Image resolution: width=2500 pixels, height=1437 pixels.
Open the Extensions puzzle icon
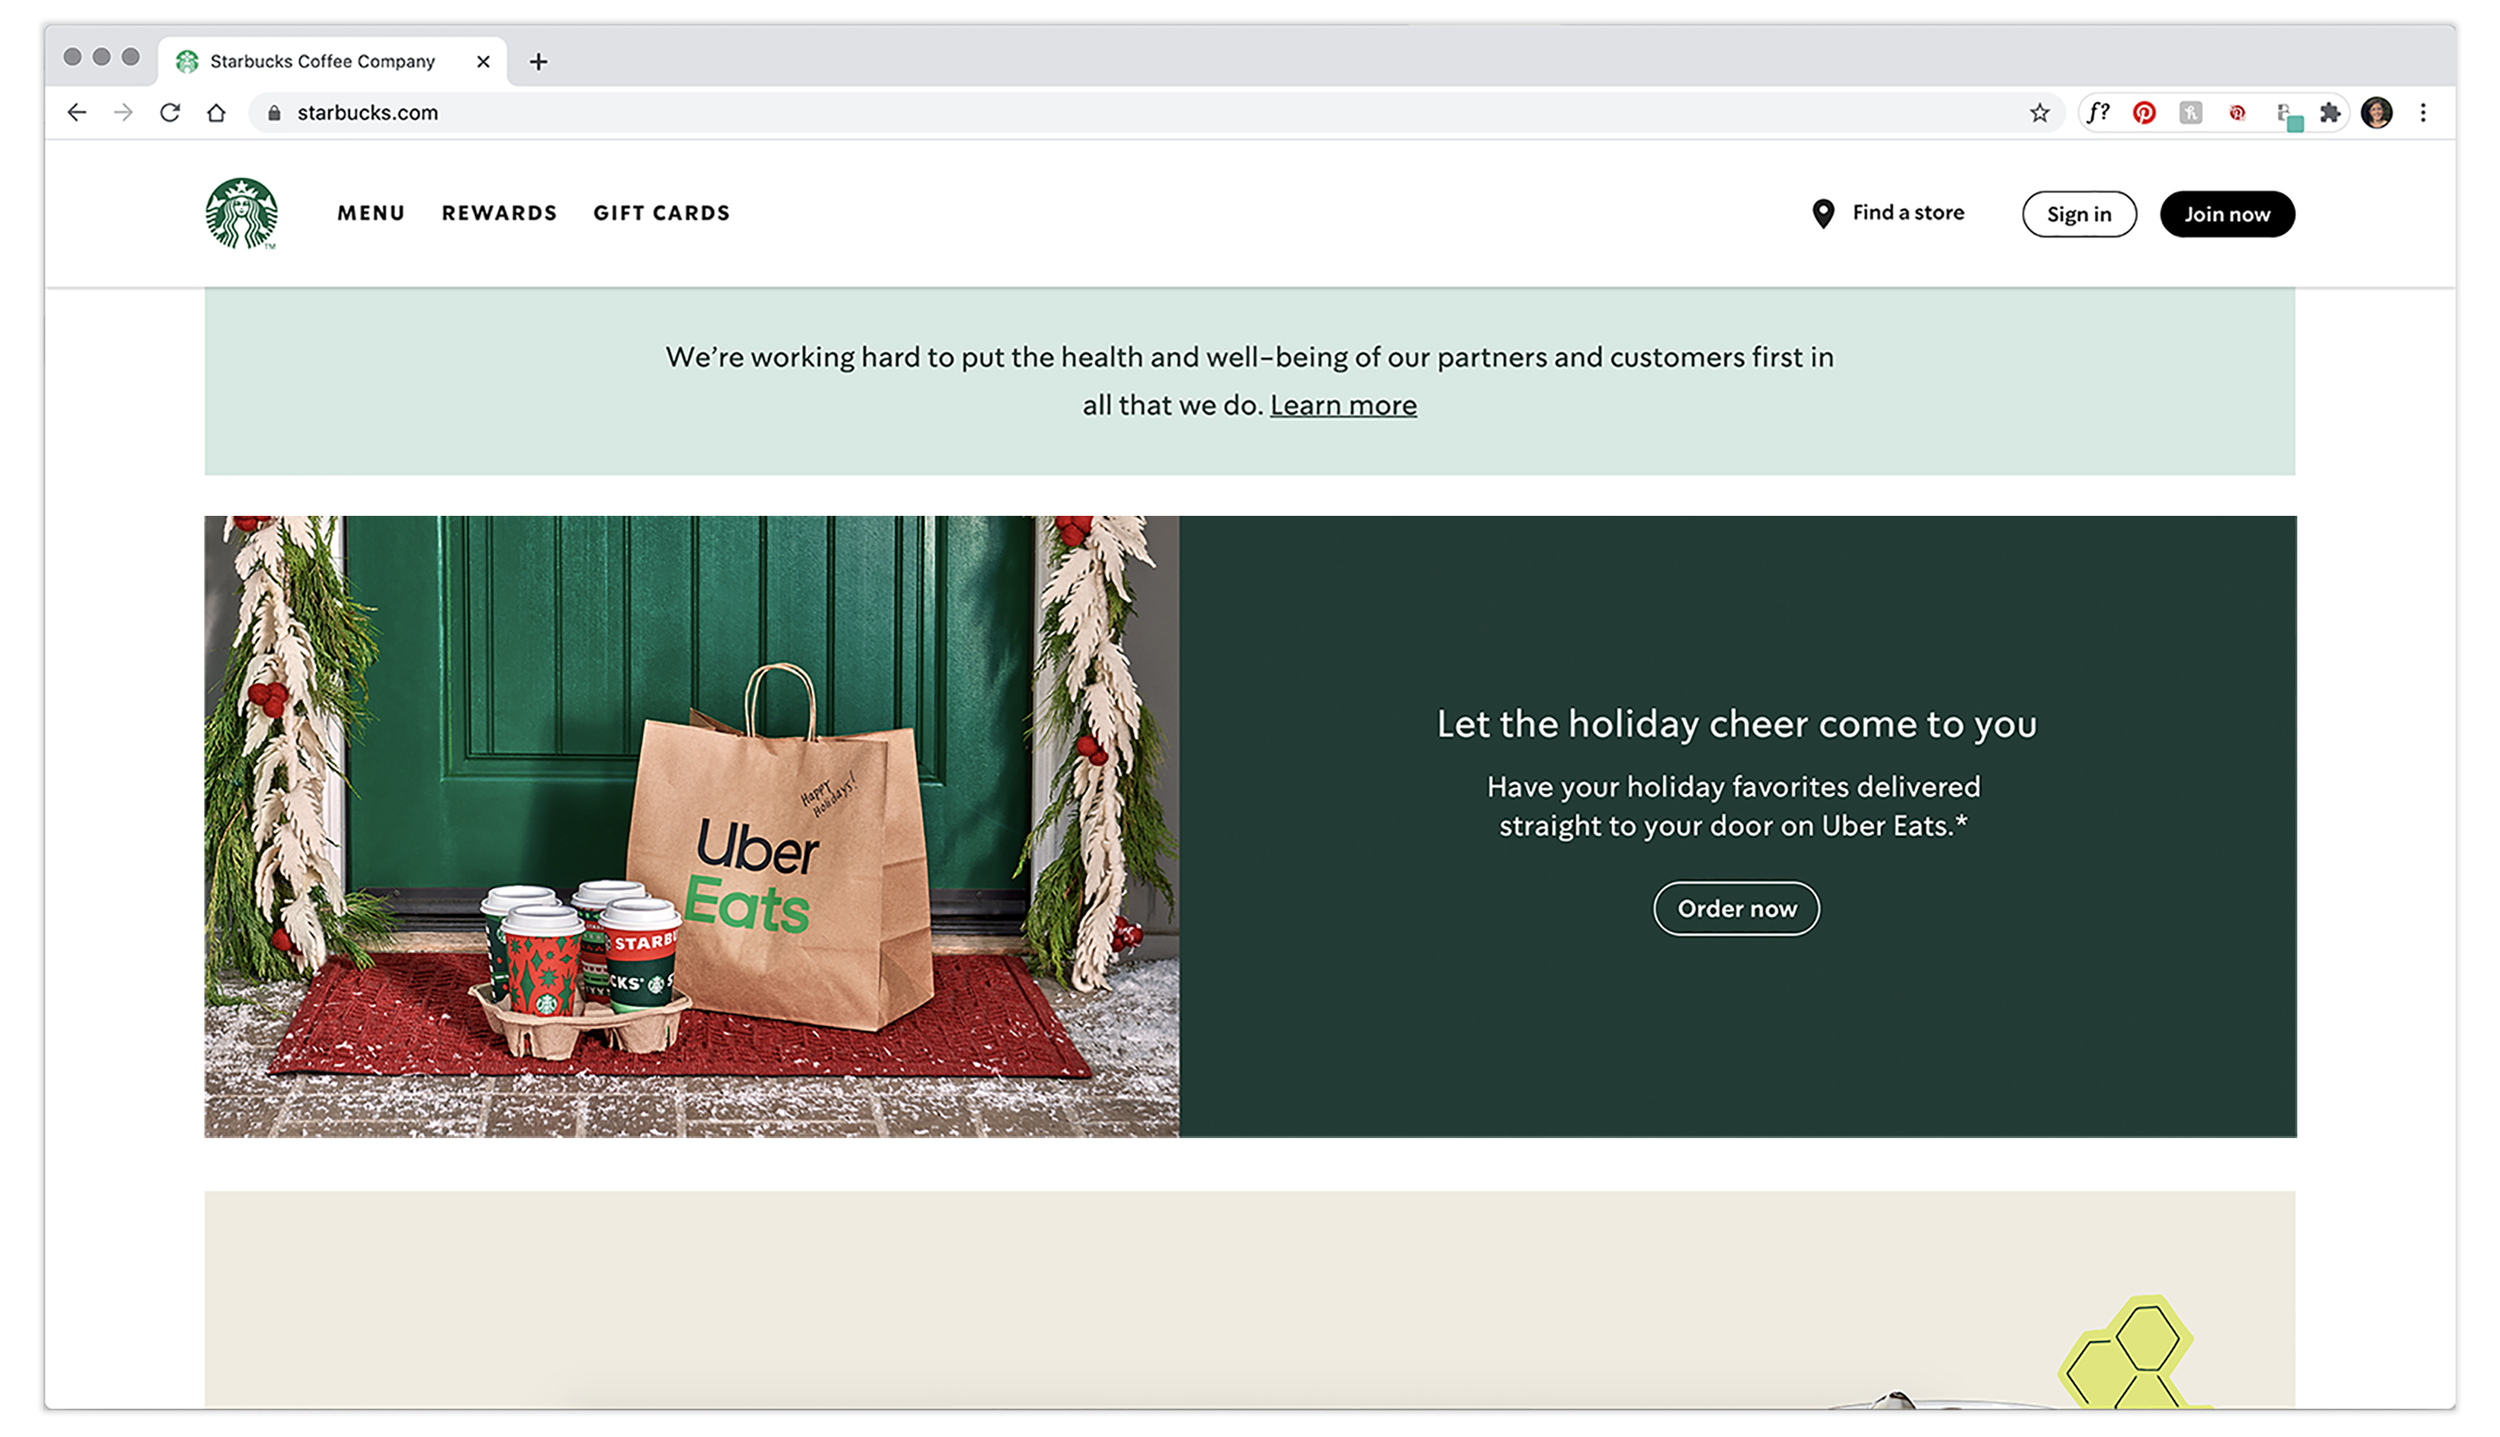pyautogui.click(x=2330, y=113)
